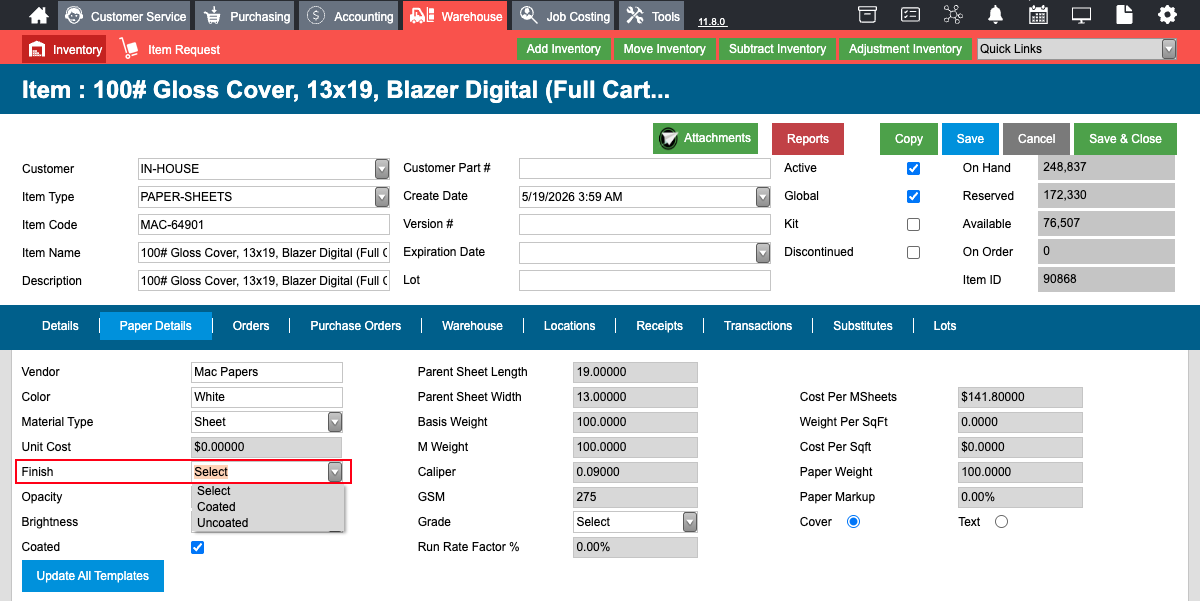View notifications bell icon
The width and height of the screenshot is (1200, 601).
(x=995, y=15)
